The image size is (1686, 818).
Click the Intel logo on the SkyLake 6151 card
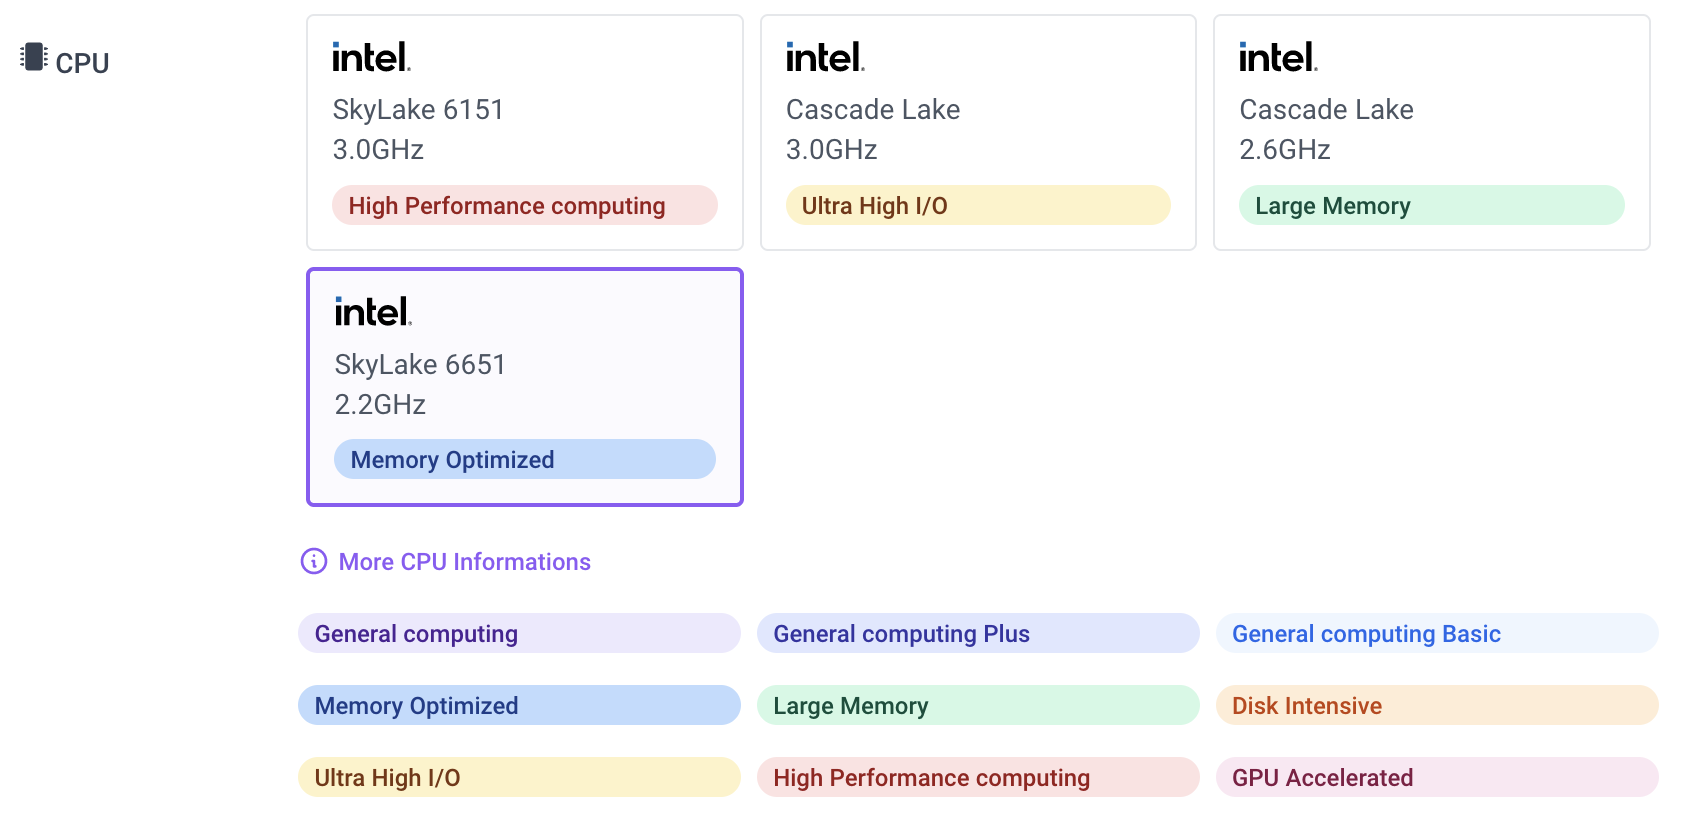[369, 57]
